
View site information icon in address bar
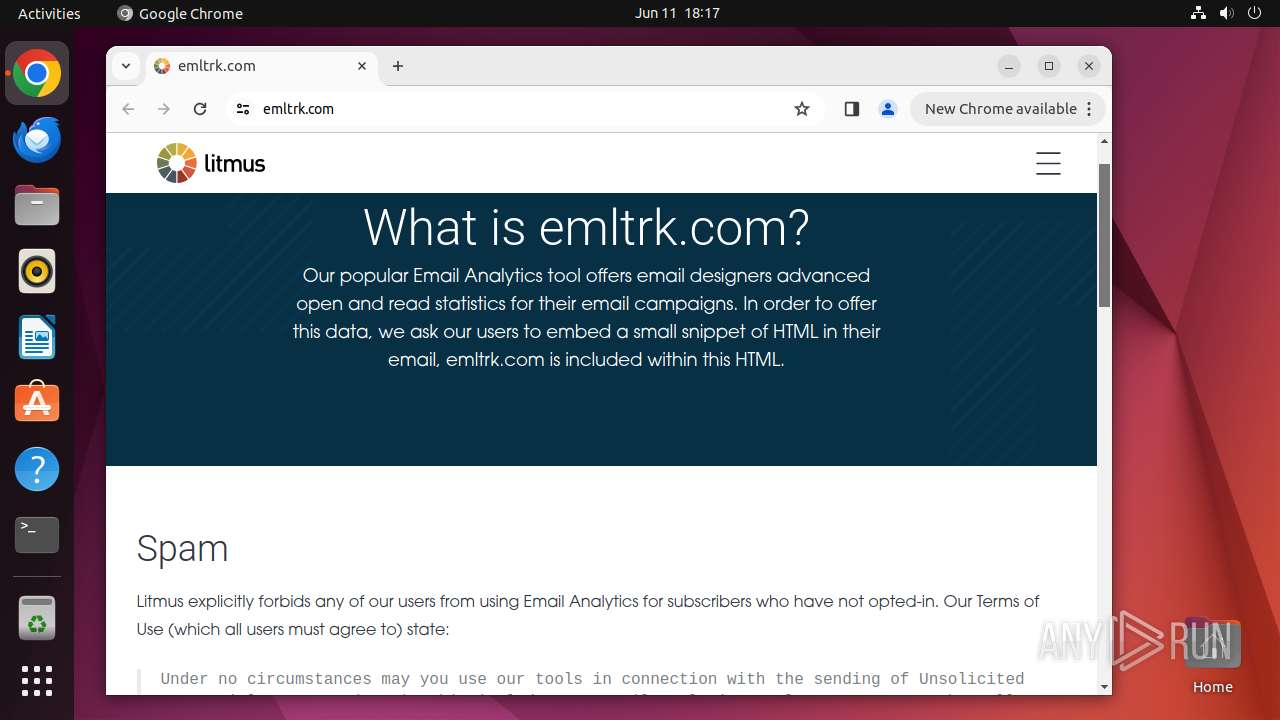click(x=242, y=109)
